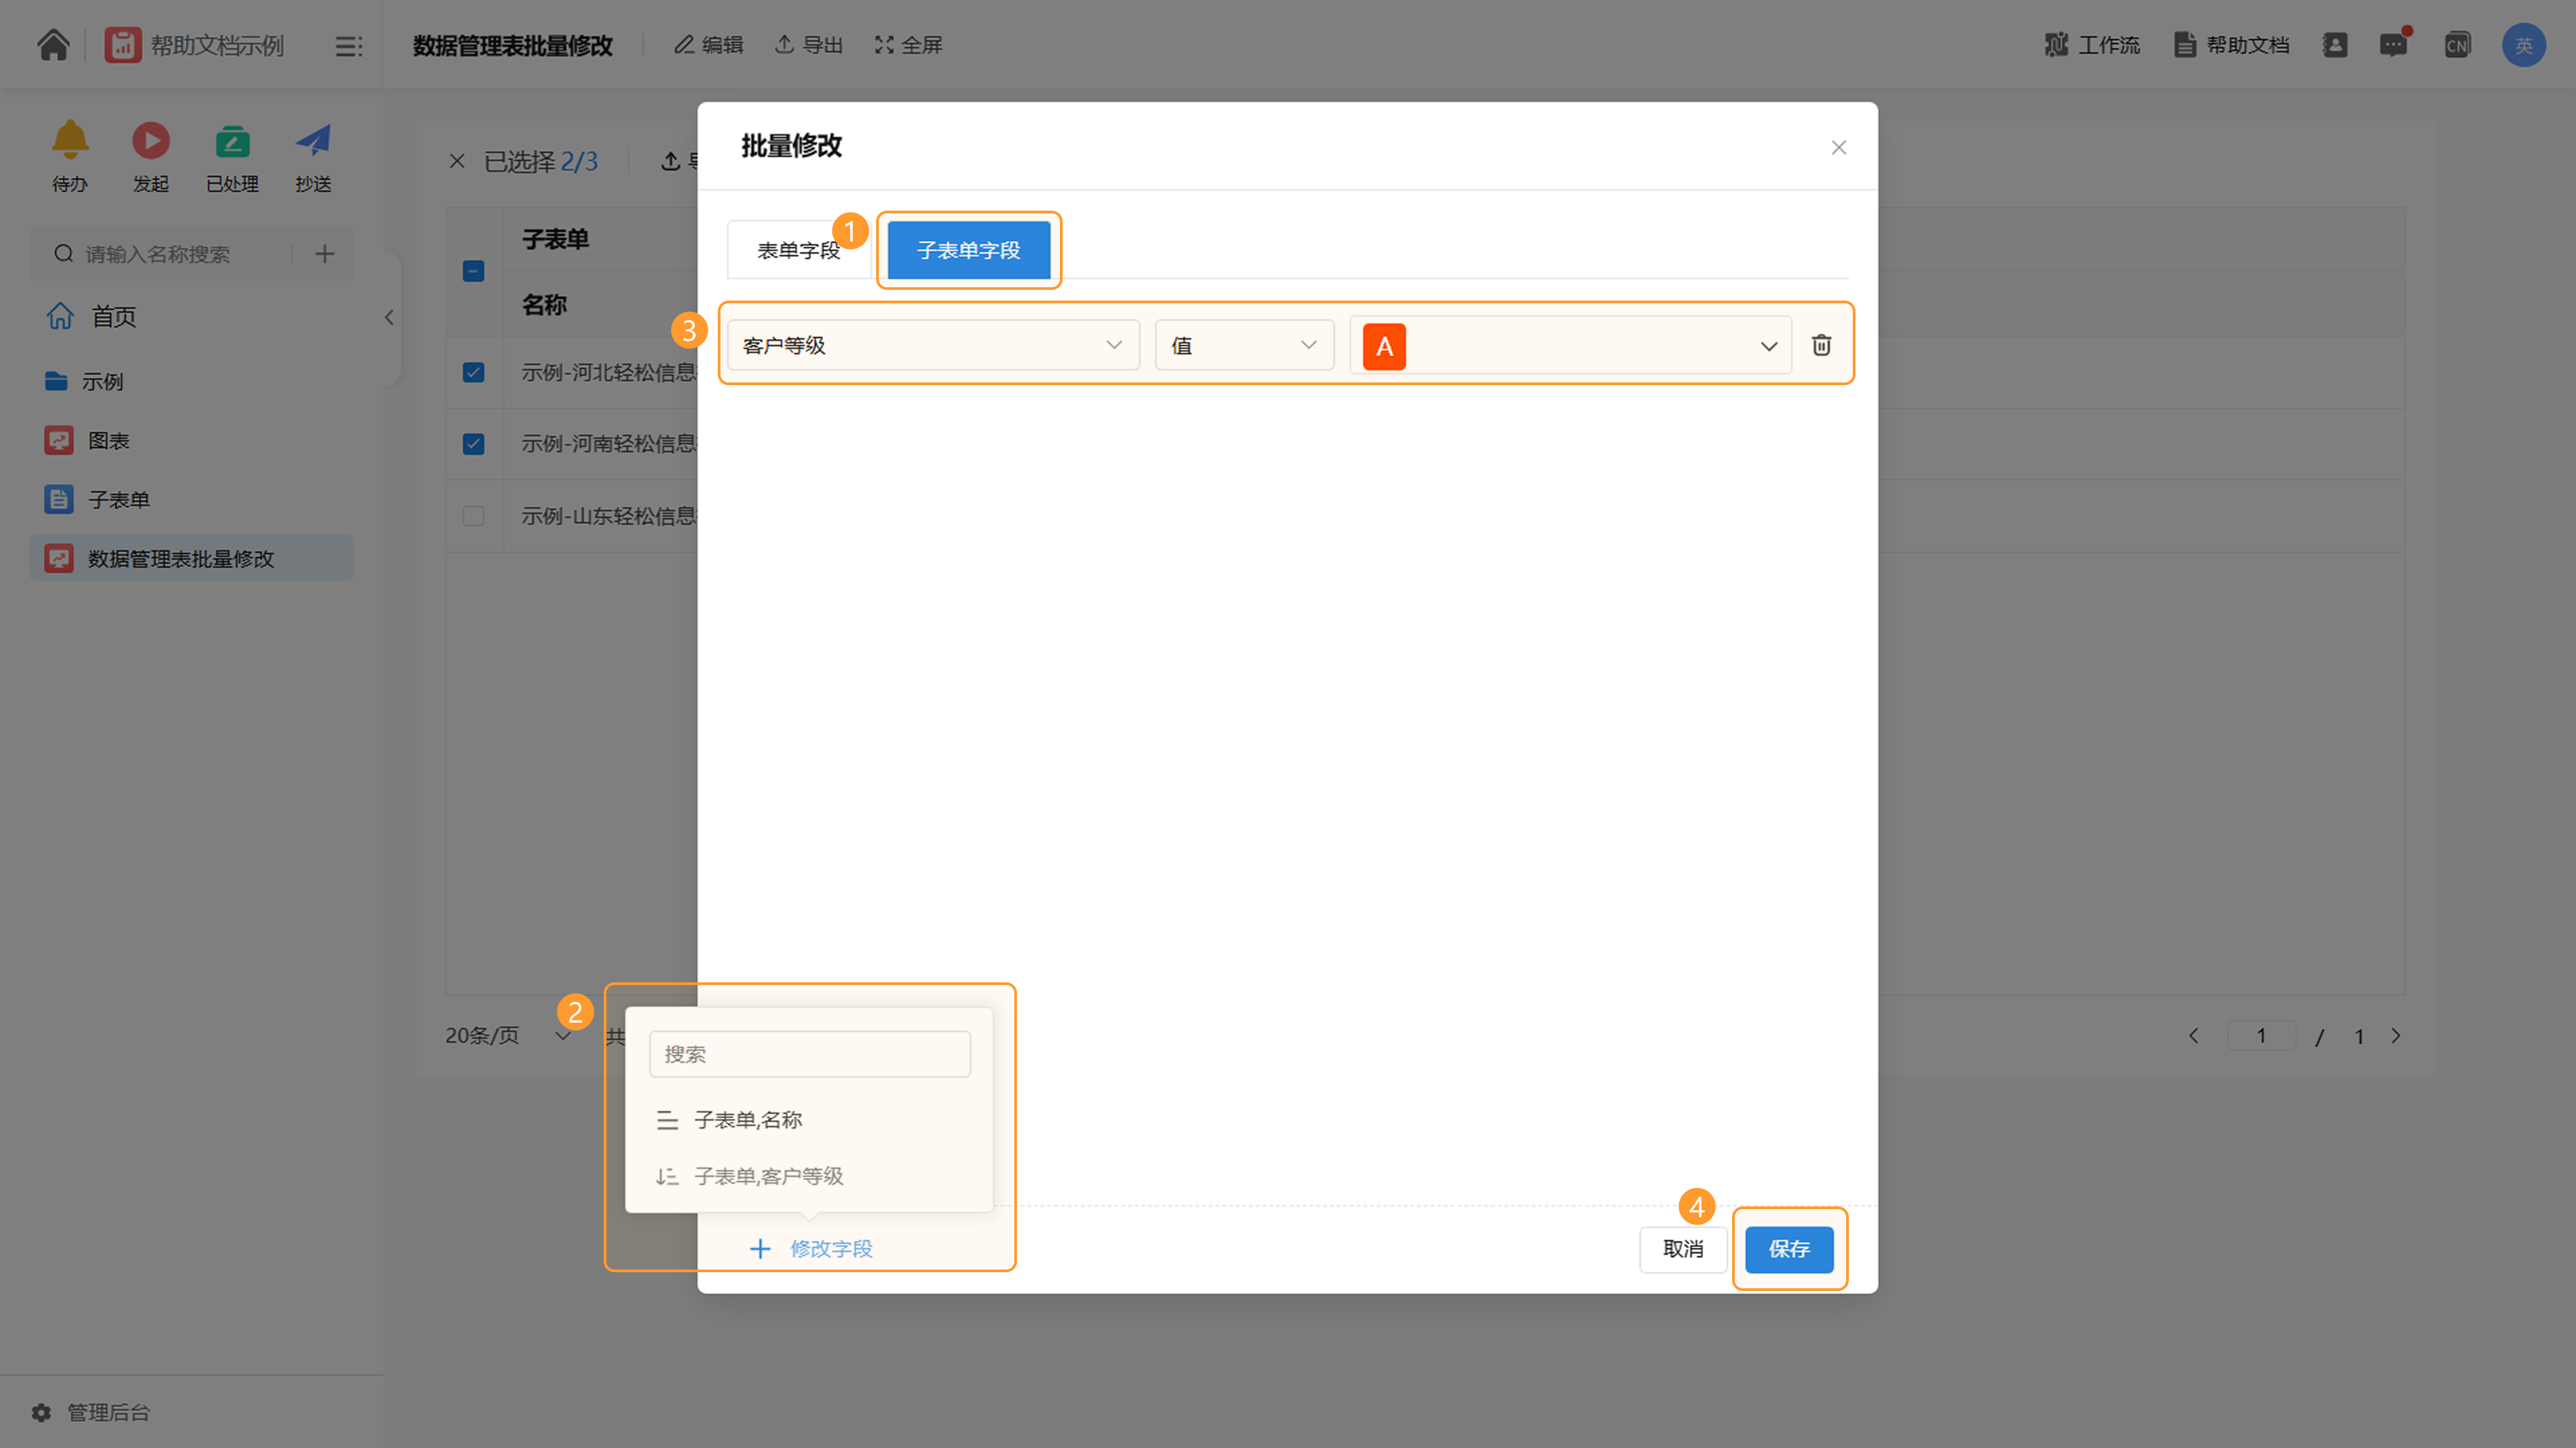Click the 搜索 field in popup
This screenshot has width=2576, height=1448.
click(x=810, y=1054)
